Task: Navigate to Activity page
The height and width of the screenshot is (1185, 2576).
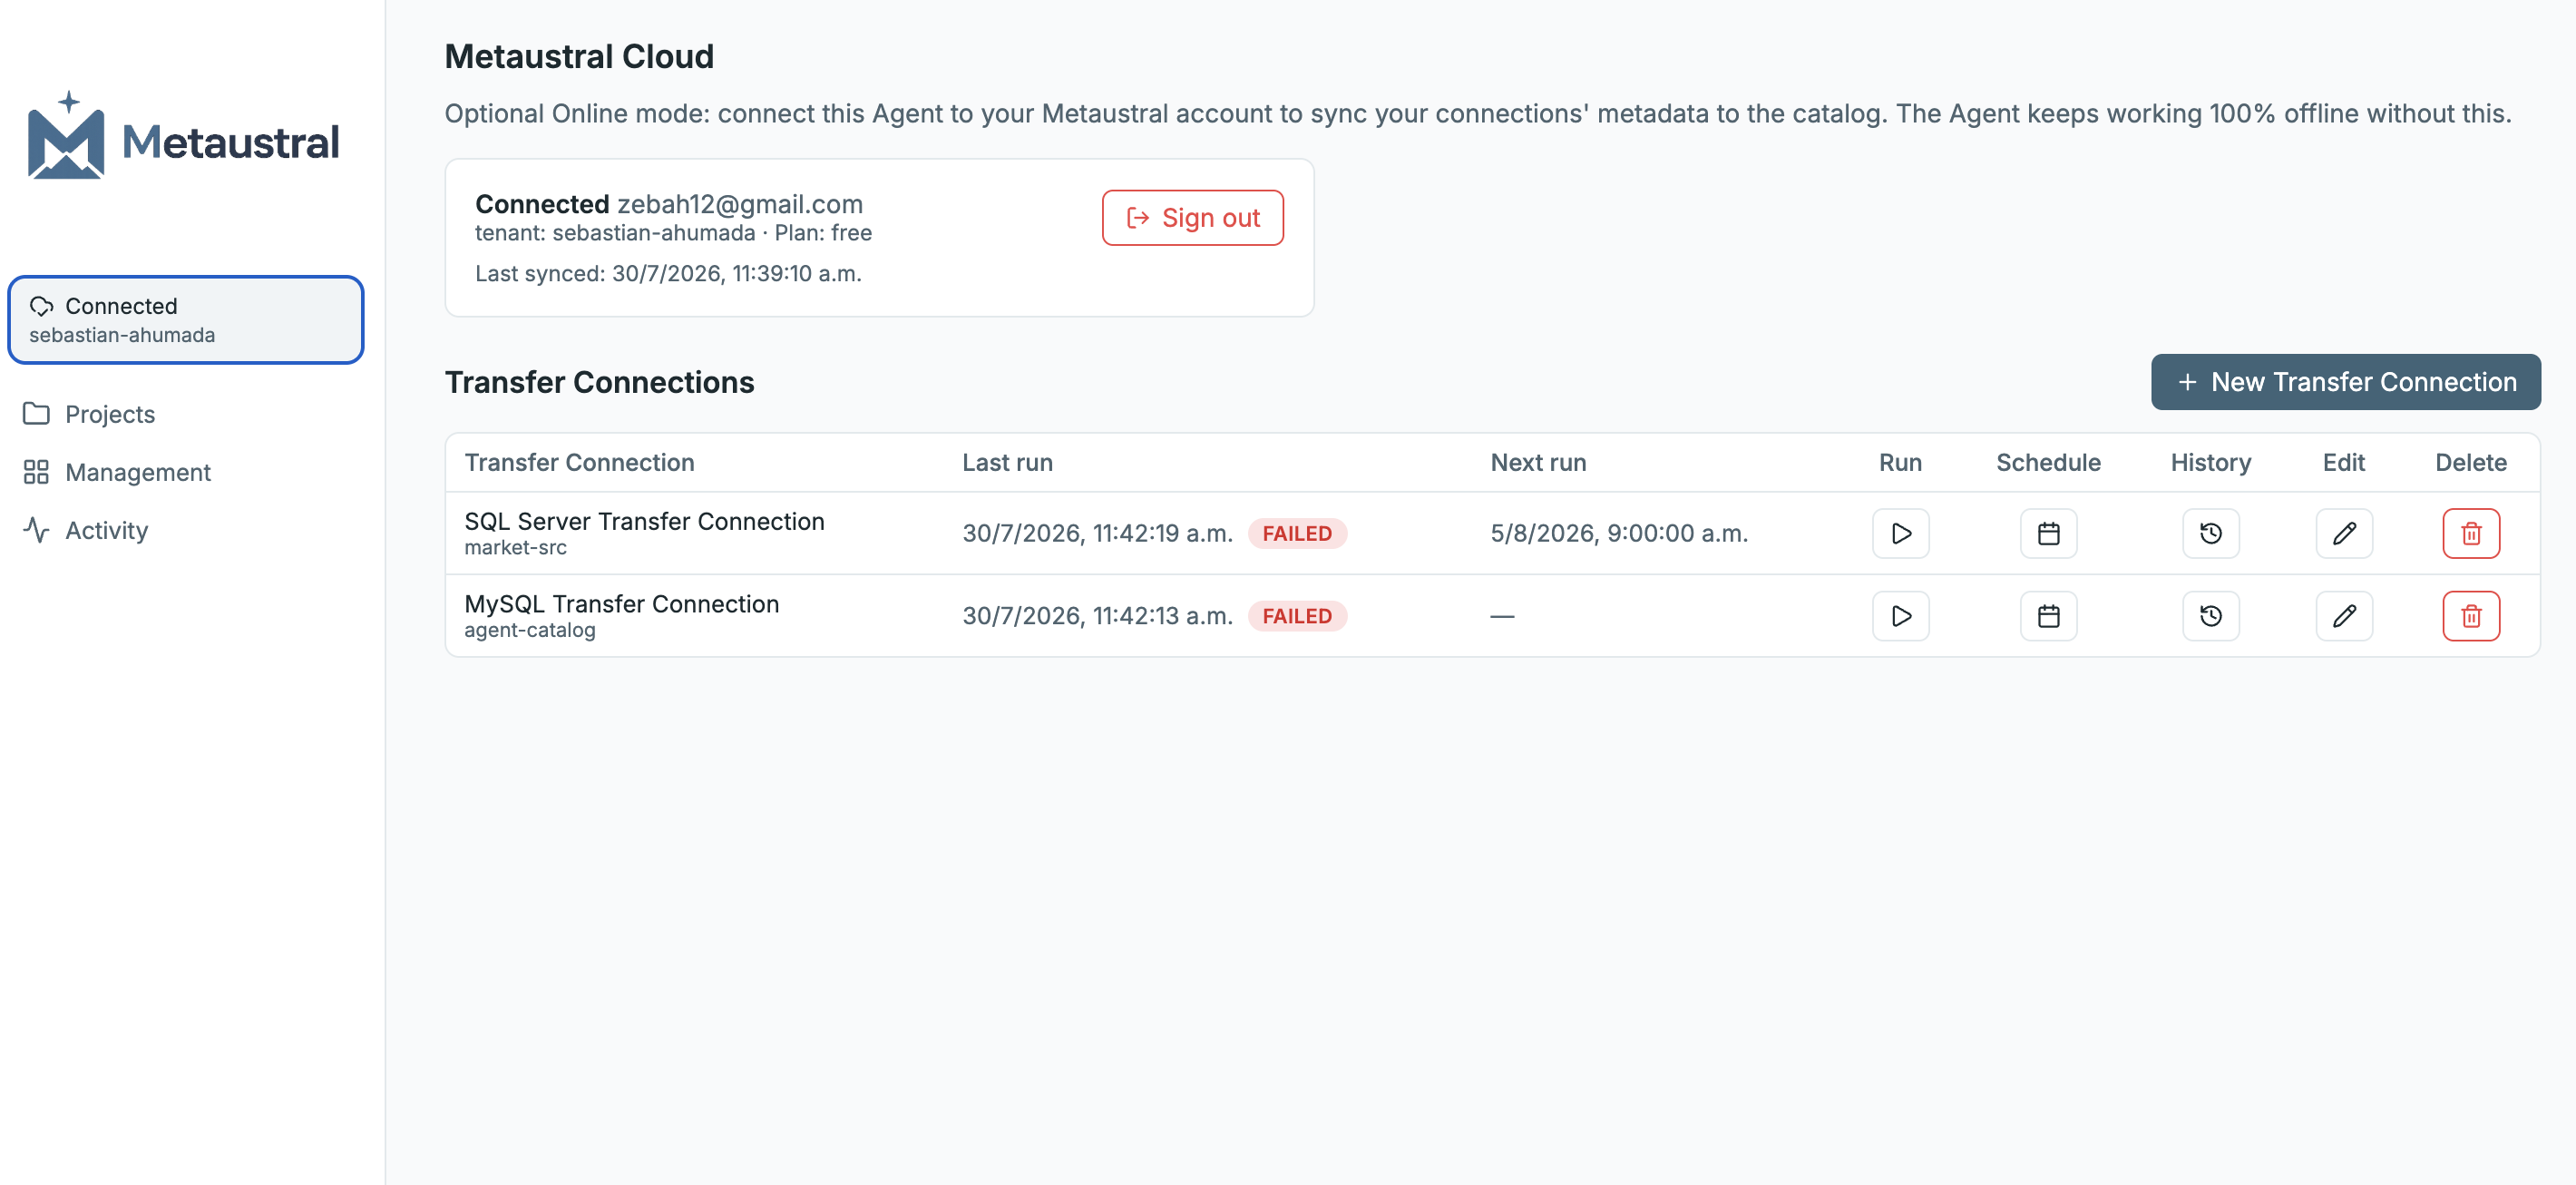Action: click(106, 530)
